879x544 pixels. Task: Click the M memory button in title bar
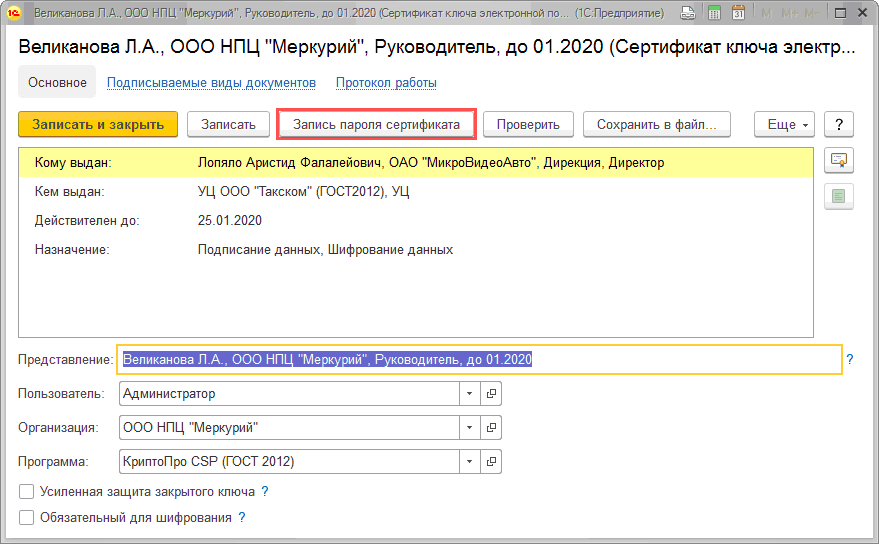coord(766,13)
